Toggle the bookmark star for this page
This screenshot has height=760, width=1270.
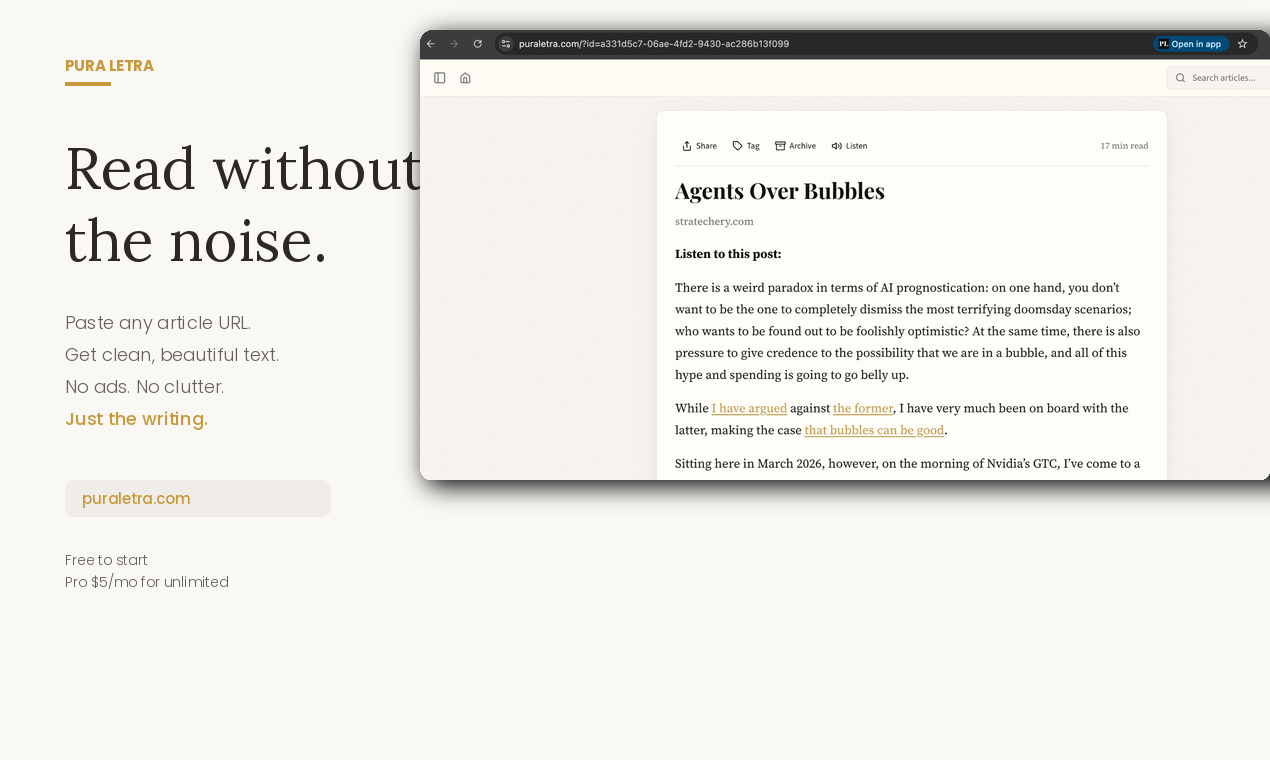click(1242, 43)
